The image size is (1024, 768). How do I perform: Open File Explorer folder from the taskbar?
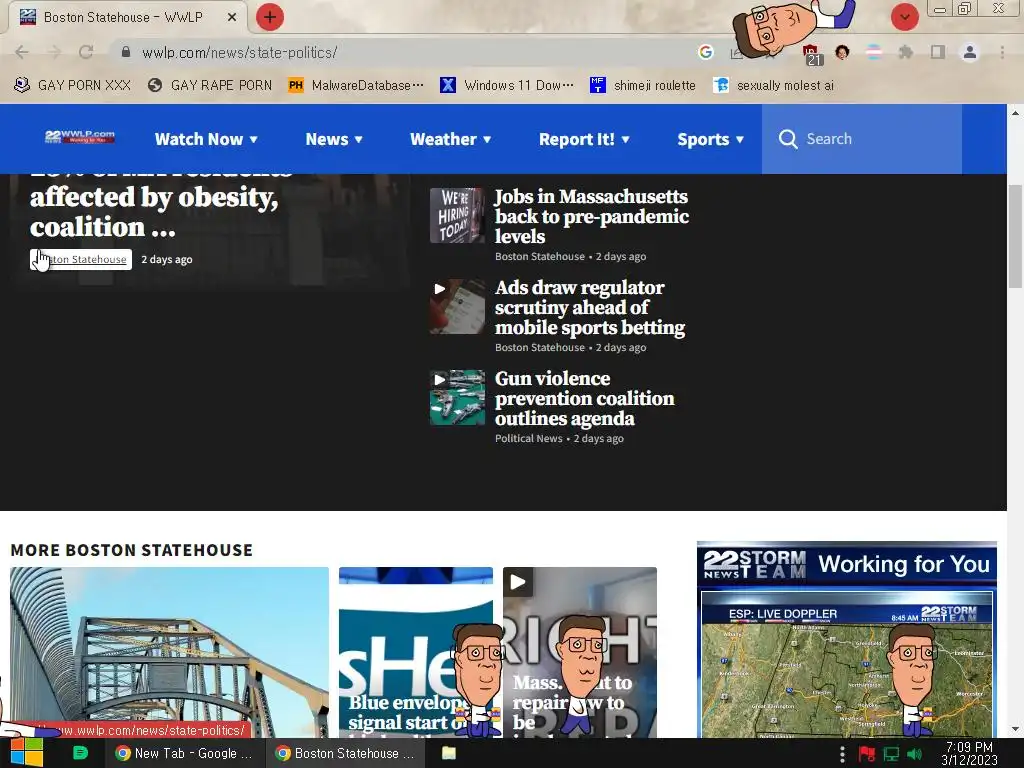pyautogui.click(x=449, y=753)
